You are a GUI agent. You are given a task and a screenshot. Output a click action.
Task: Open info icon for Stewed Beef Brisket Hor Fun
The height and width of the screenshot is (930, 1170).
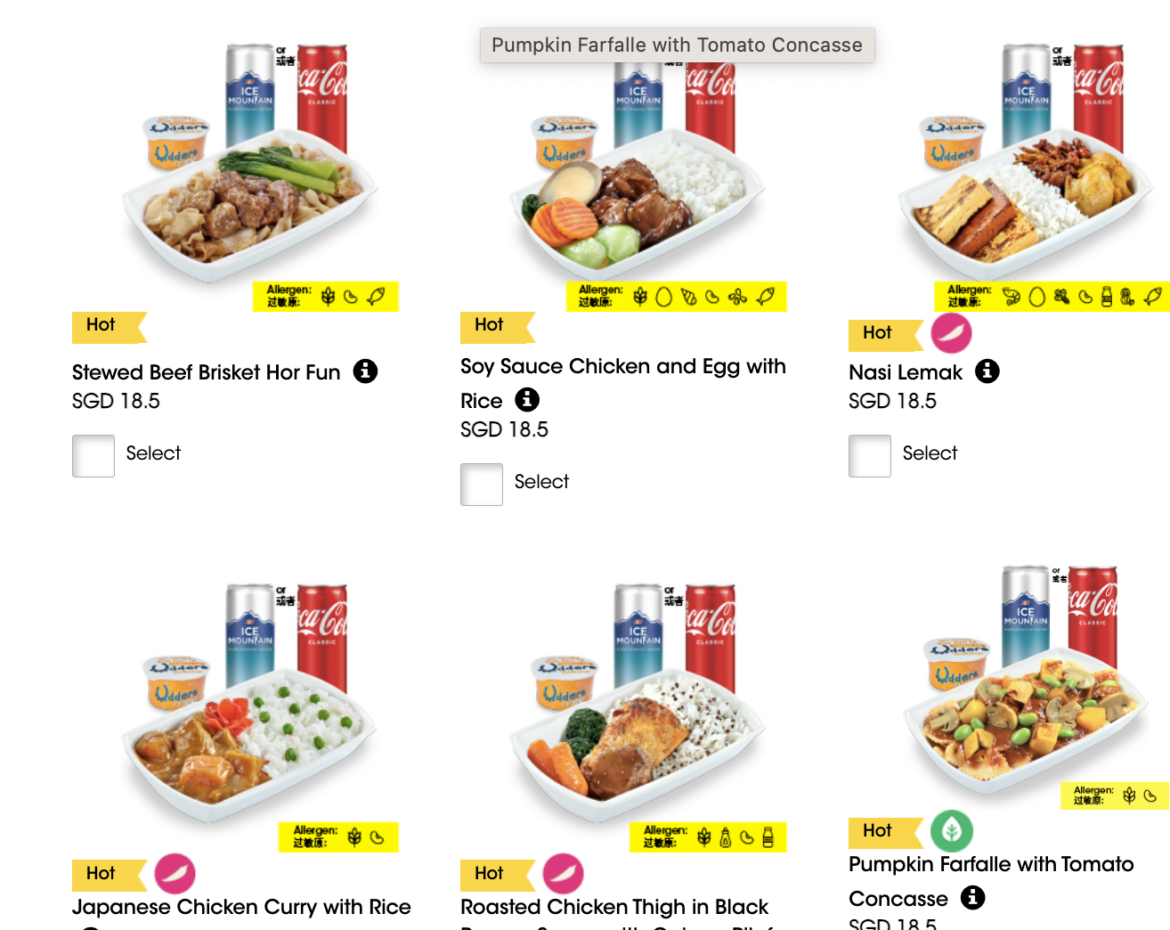pos(366,372)
